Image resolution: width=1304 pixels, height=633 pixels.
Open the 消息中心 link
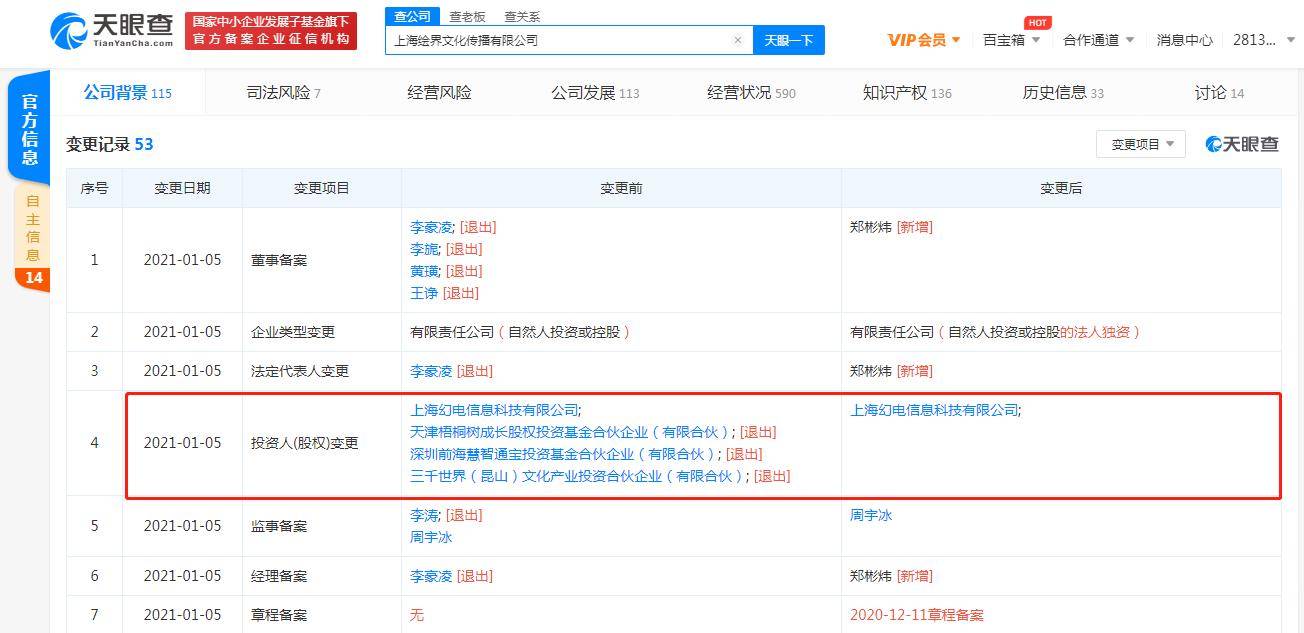point(1185,40)
